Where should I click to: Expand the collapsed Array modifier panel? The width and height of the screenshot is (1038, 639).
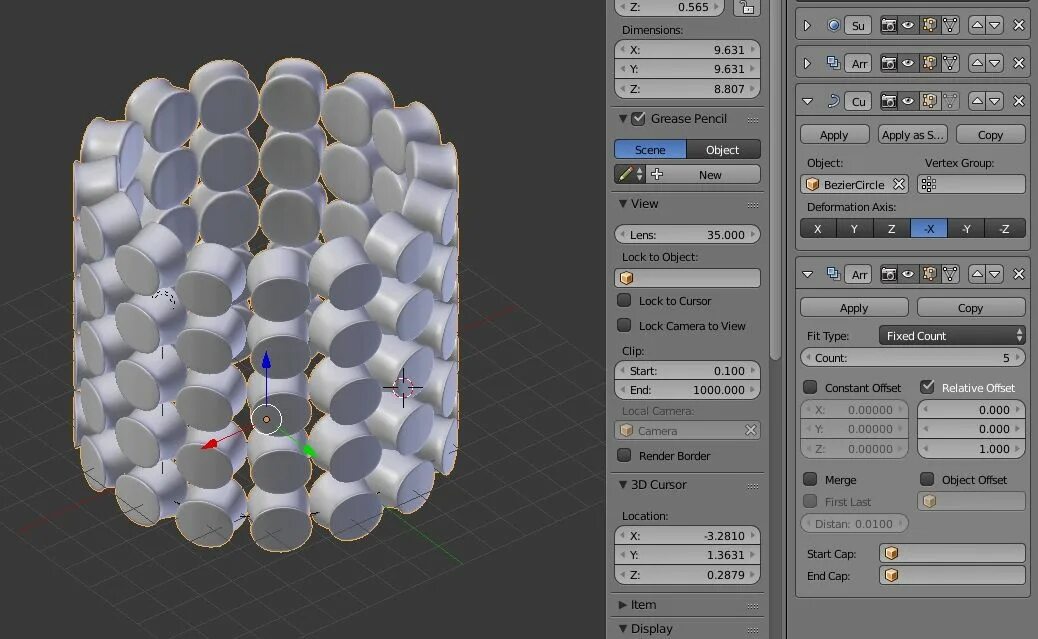point(807,64)
